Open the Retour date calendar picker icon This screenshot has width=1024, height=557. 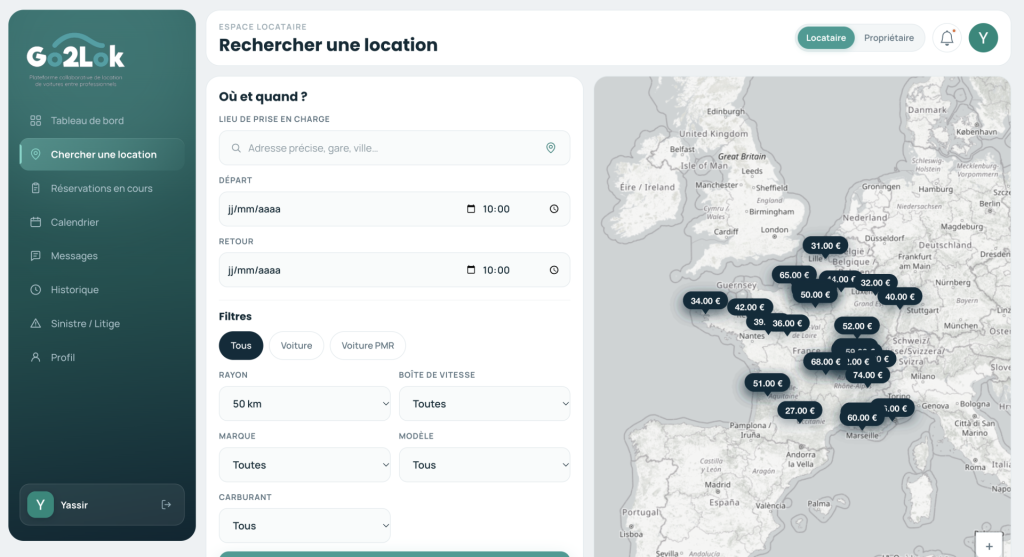click(x=471, y=270)
